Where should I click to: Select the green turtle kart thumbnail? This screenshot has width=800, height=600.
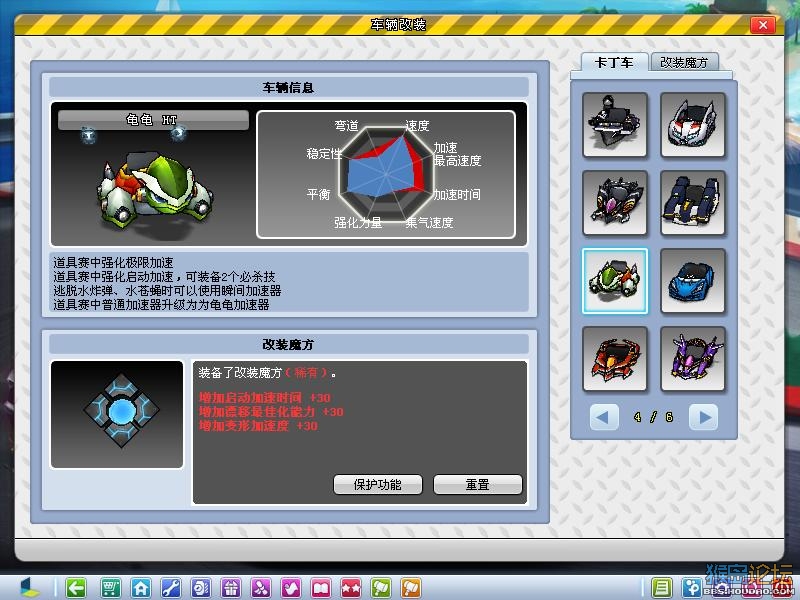coord(615,281)
